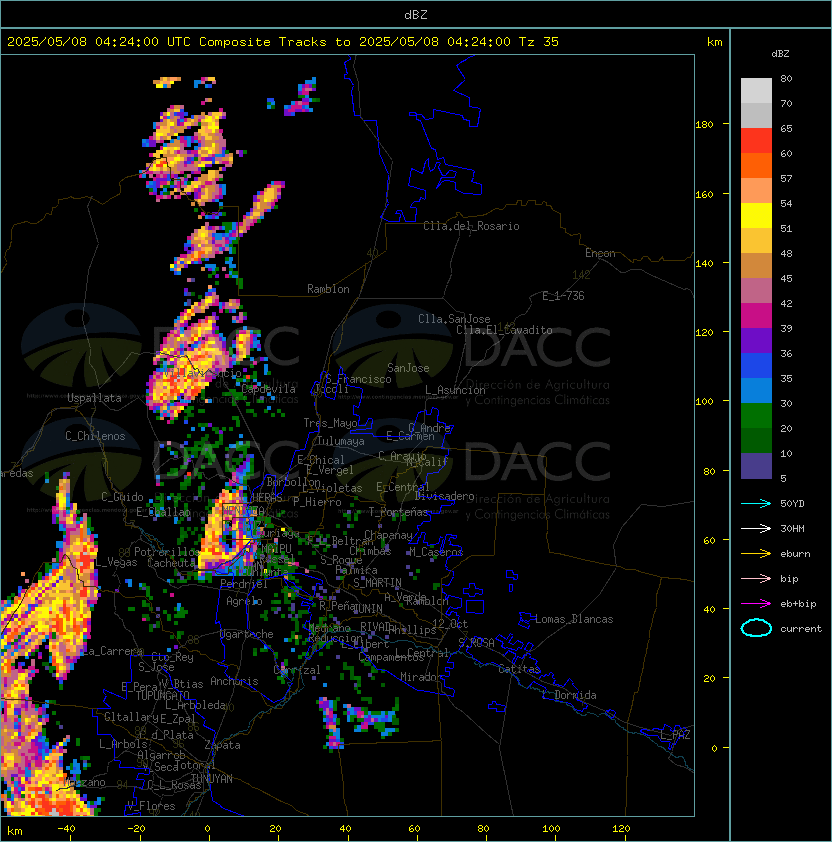Click the S_MARTIN place label
Viewport: 832px width, 842px height.
pos(377,582)
